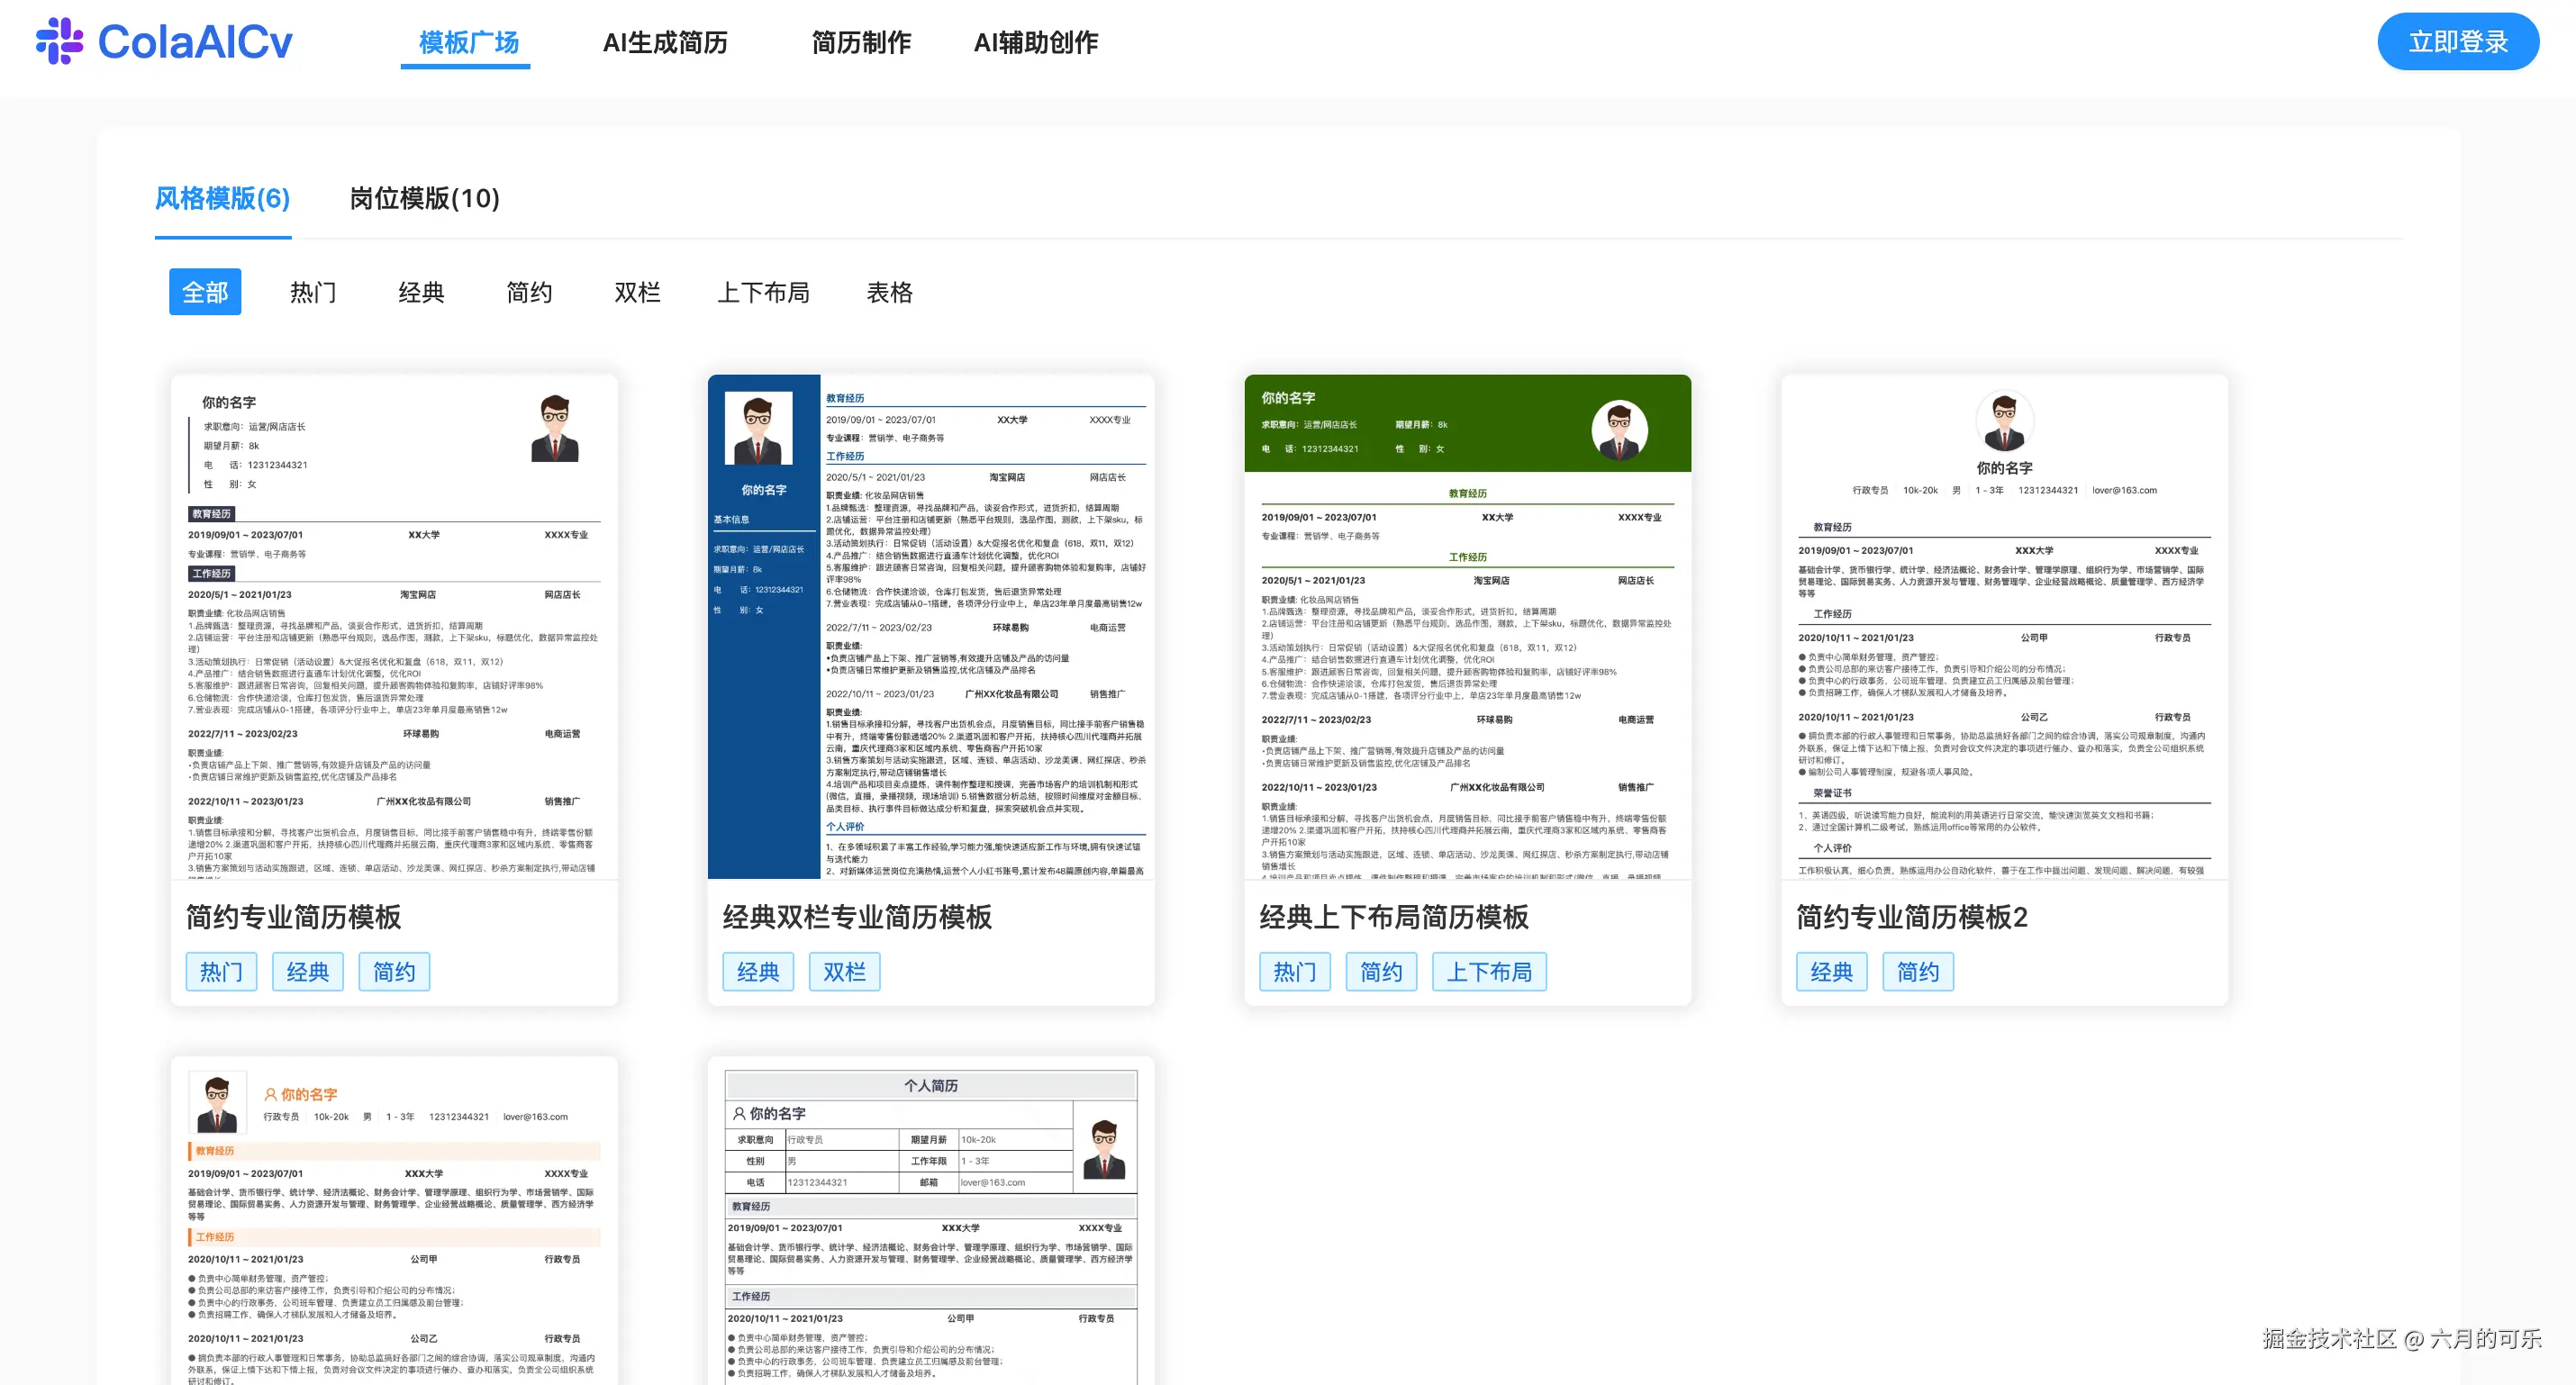Select the 经典 filter
This screenshot has width=2576, height=1385.
pyautogui.click(x=421, y=292)
